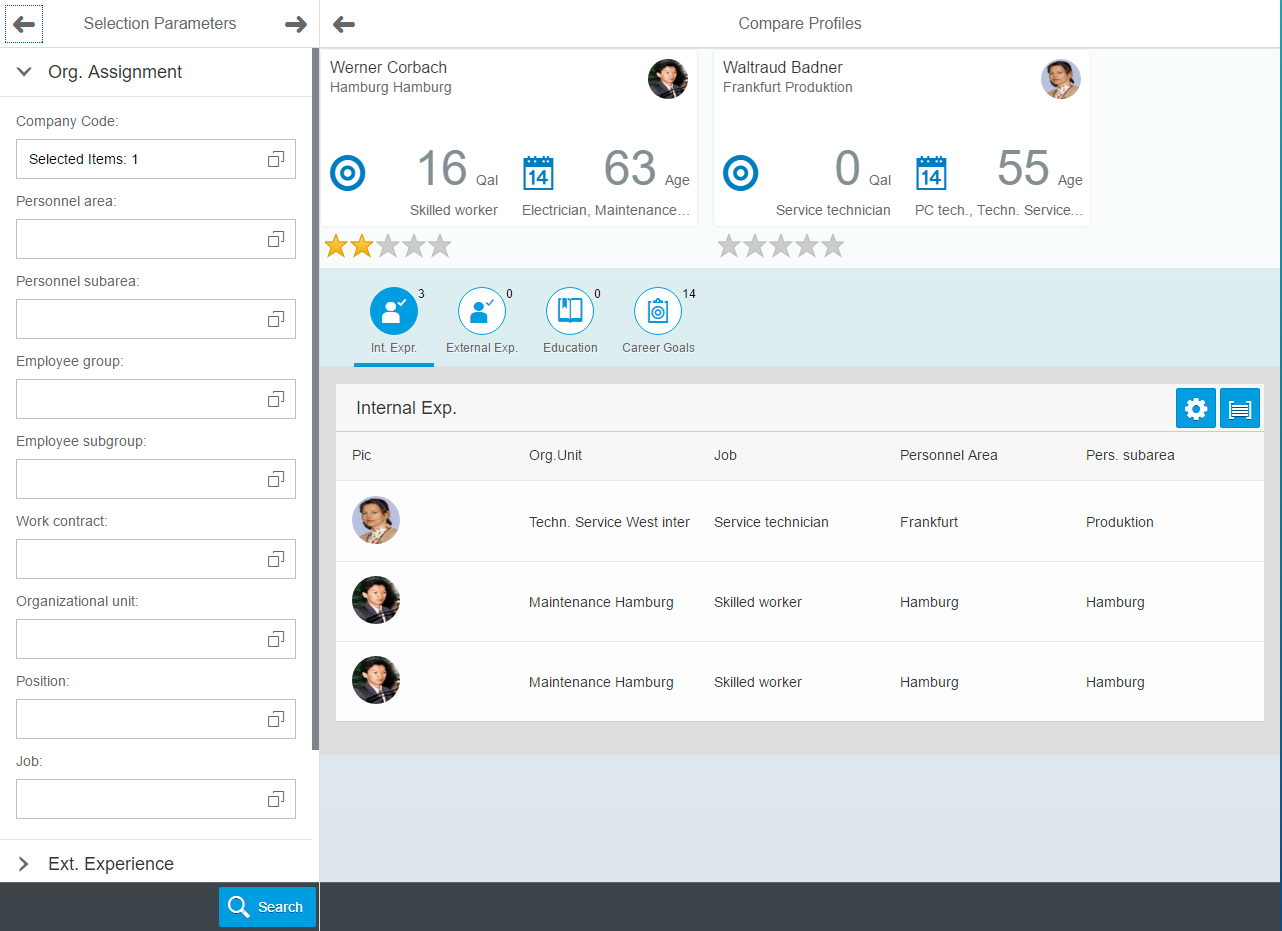Open table settings via the gear icon
The image size is (1282, 931).
1196,407
